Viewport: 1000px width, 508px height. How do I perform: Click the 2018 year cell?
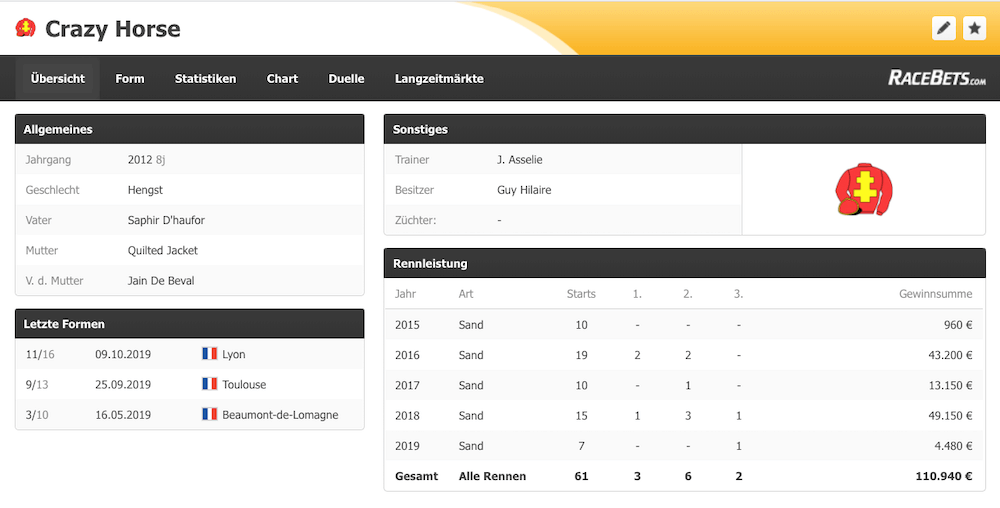click(x=407, y=416)
